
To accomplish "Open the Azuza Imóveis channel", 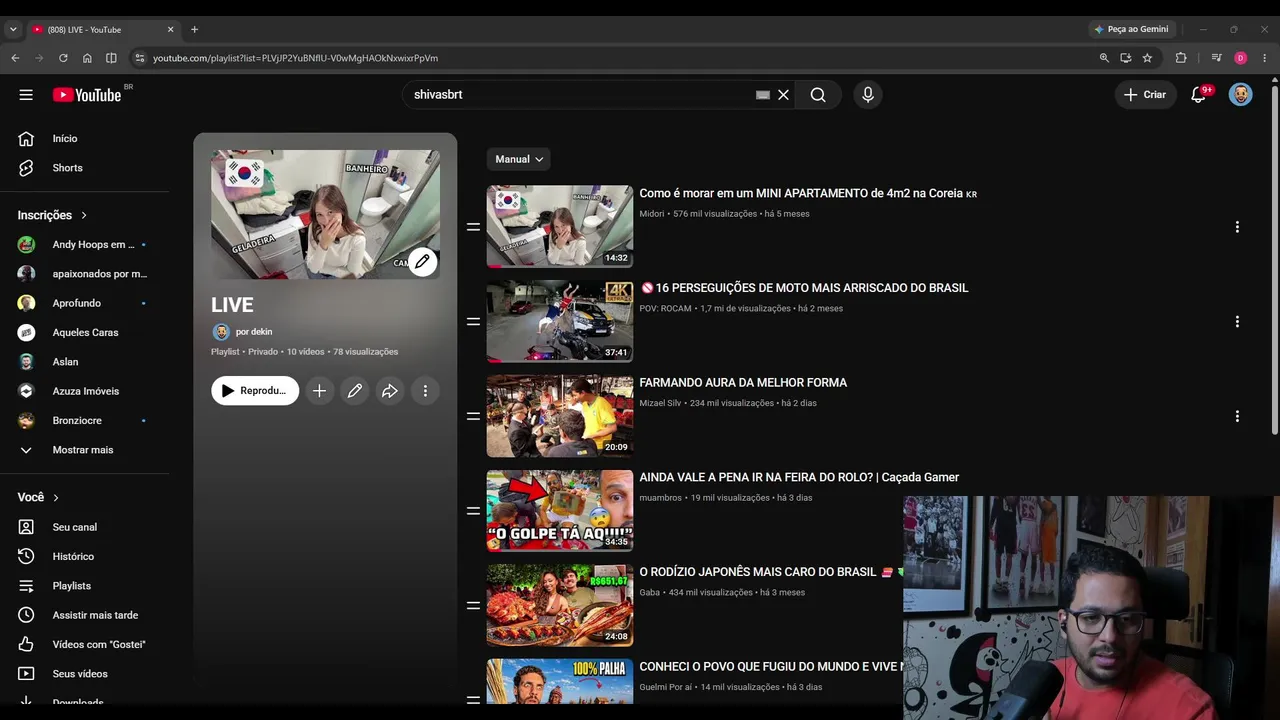I will coord(85,391).
